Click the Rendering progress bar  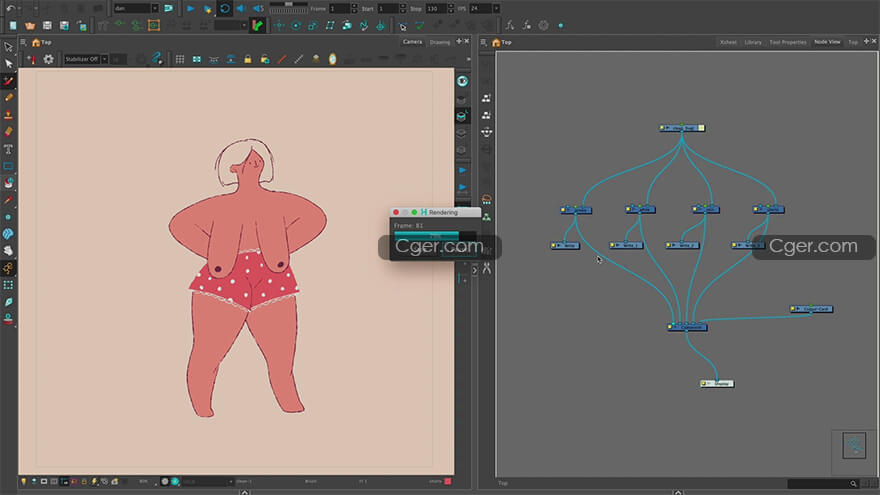click(x=435, y=236)
